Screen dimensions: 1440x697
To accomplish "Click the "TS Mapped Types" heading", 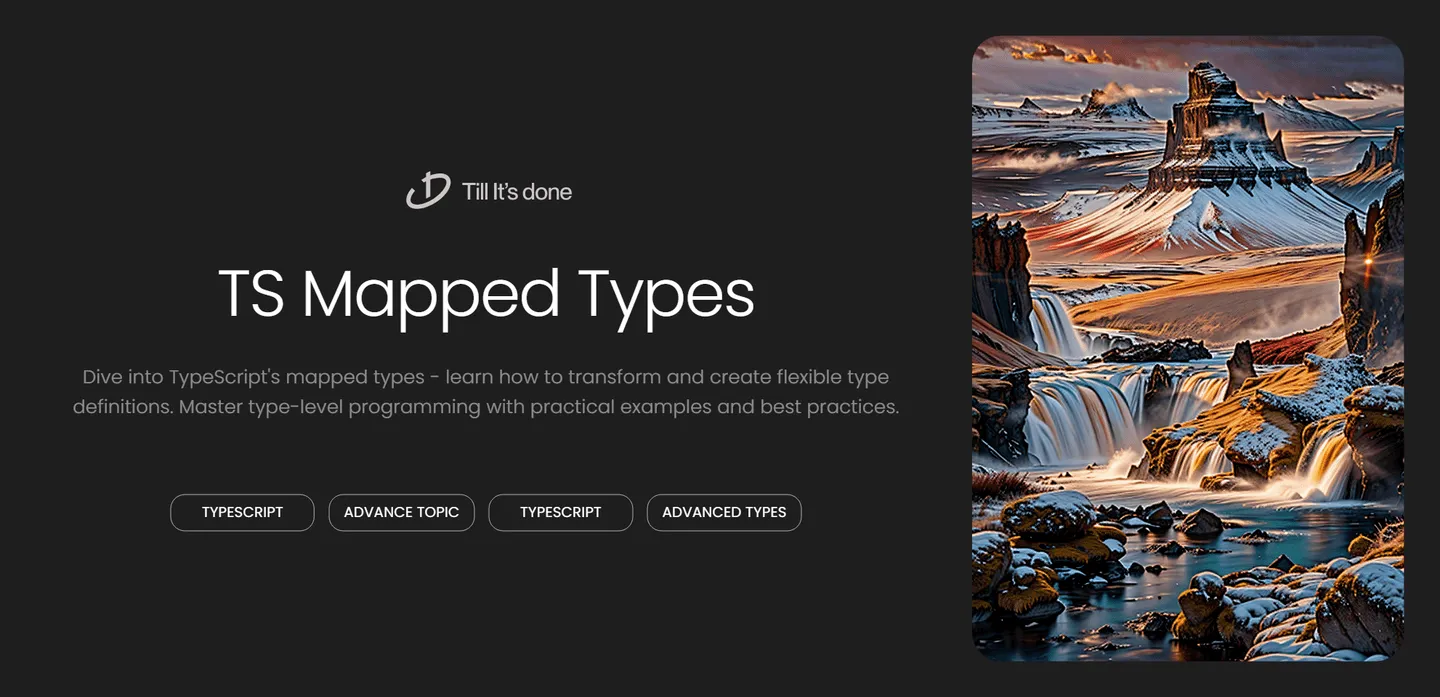I will (x=486, y=294).
